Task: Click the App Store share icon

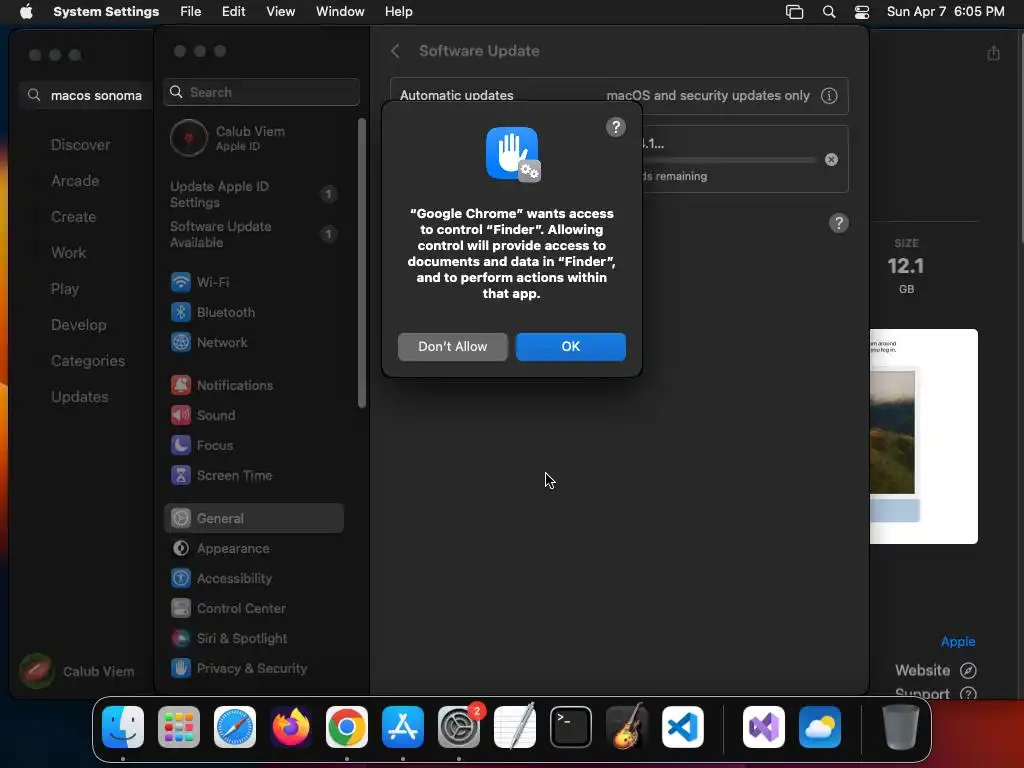Action: pyautogui.click(x=993, y=53)
